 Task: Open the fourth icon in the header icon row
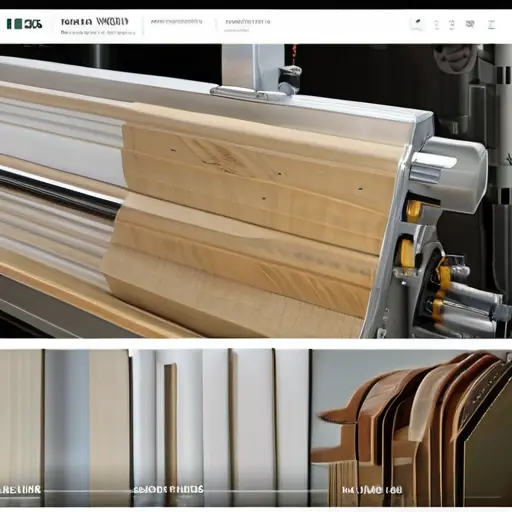(x=470, y=24)
